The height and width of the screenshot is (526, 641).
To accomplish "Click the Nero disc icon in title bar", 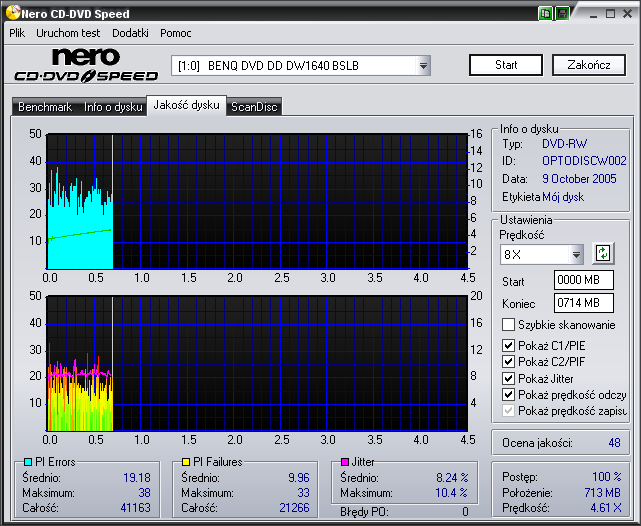I will point(13,13).
